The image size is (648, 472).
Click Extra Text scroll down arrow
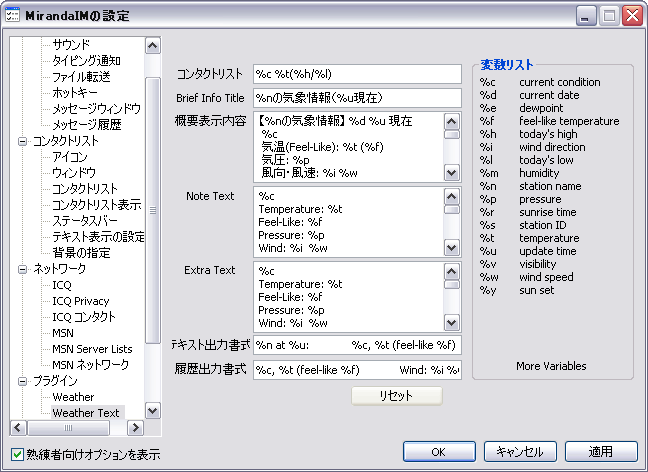pos(452,323)
